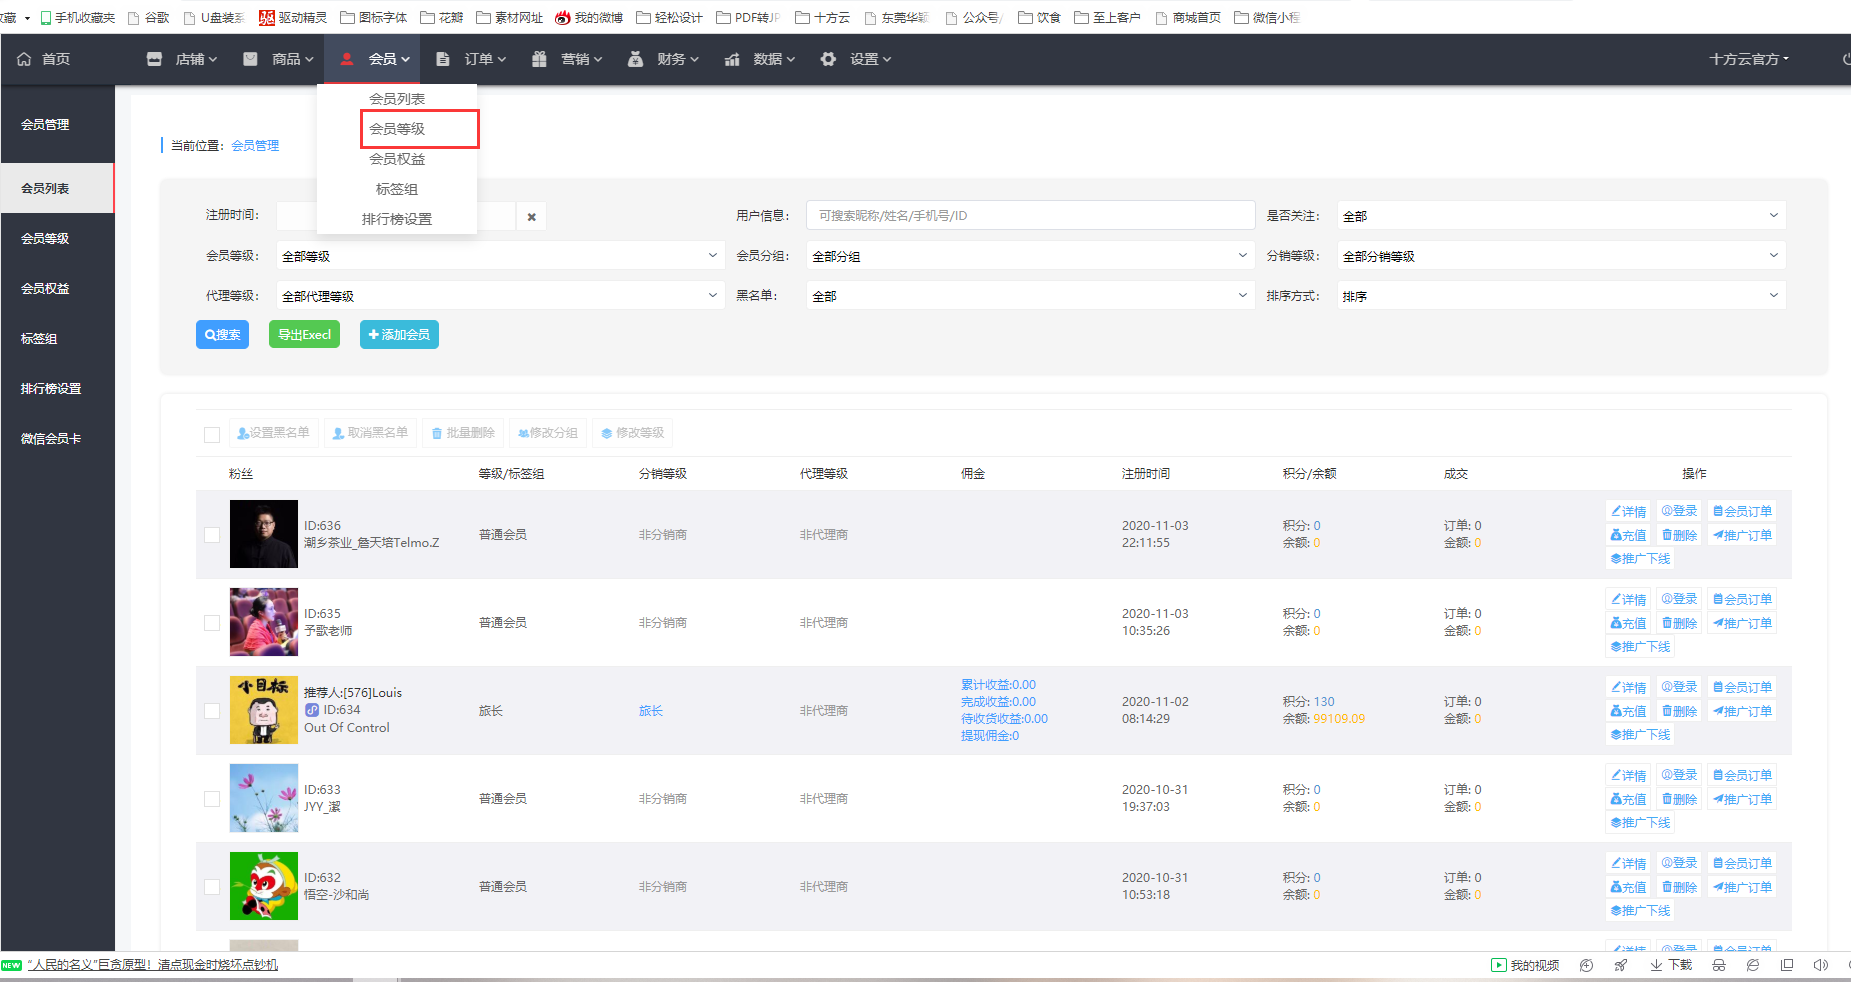Click the 财务 money bag icon
The height and width of the screenshot is (982, 1851).
(x=635, y=59)
